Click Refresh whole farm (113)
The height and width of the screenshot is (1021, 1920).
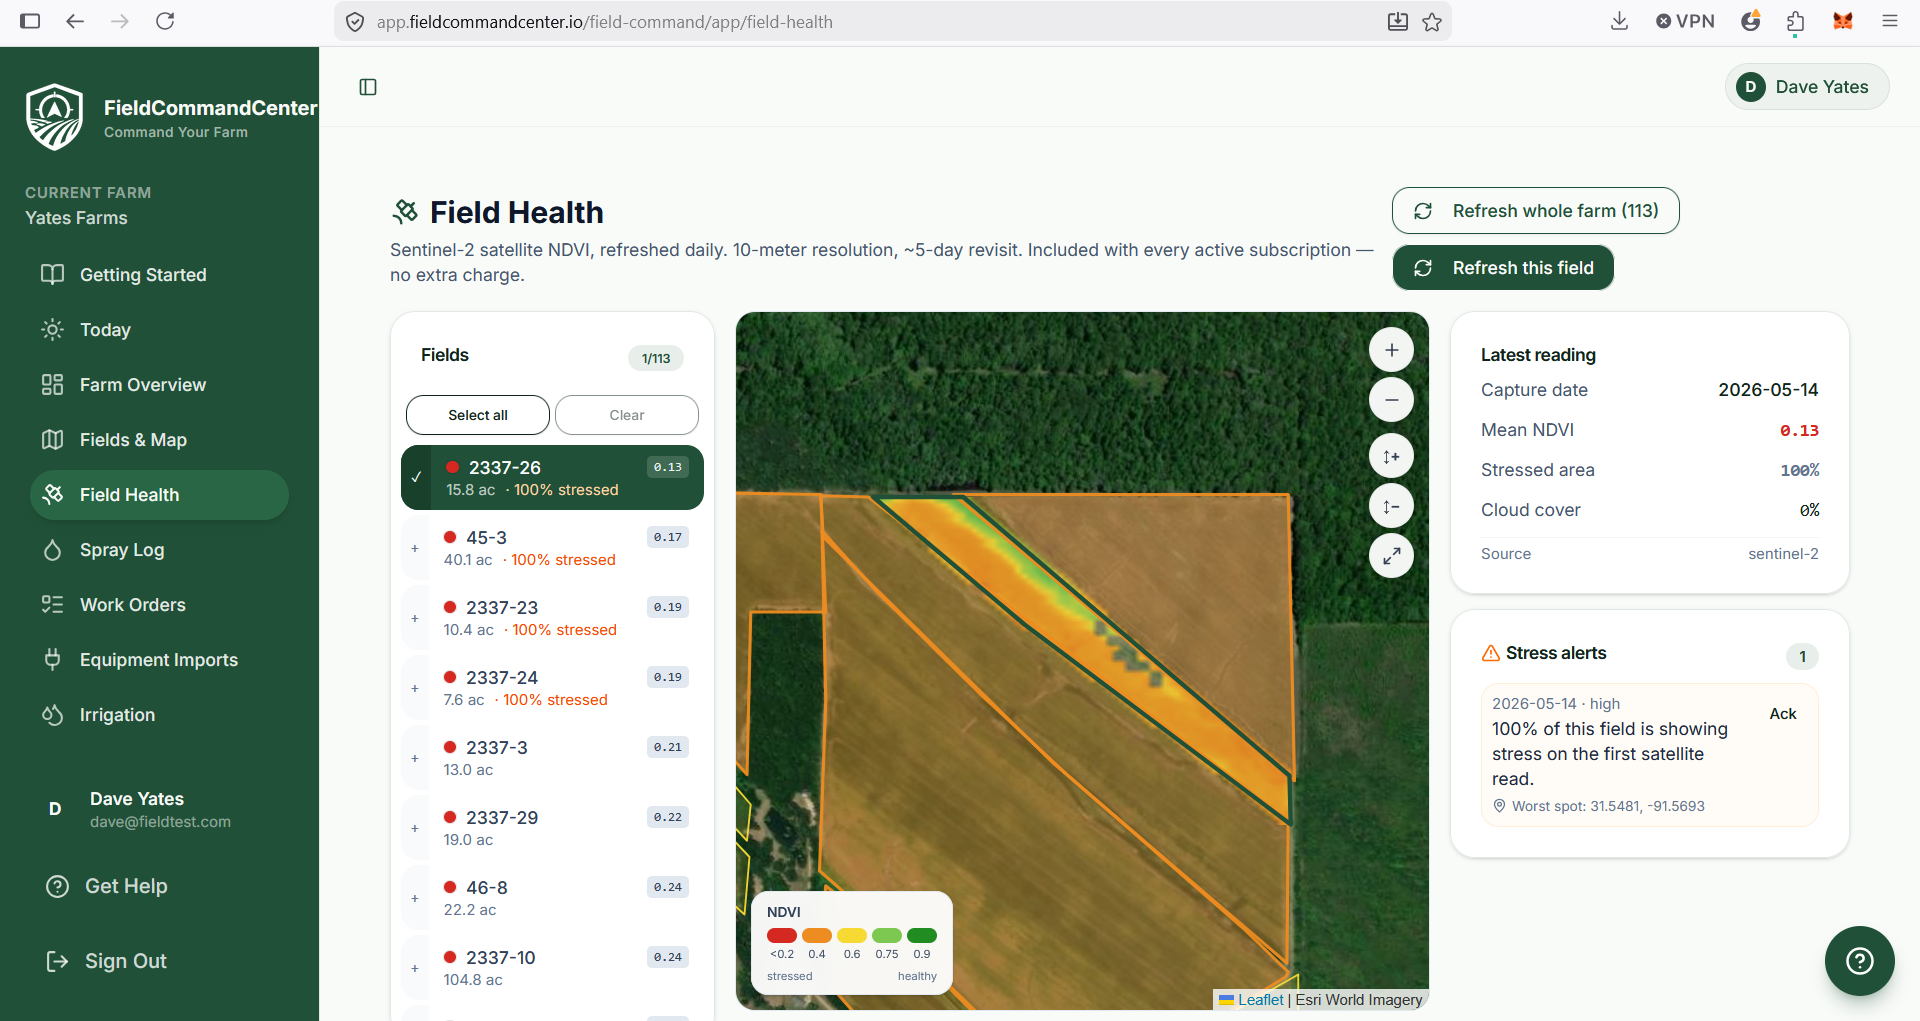point(1535,211)
